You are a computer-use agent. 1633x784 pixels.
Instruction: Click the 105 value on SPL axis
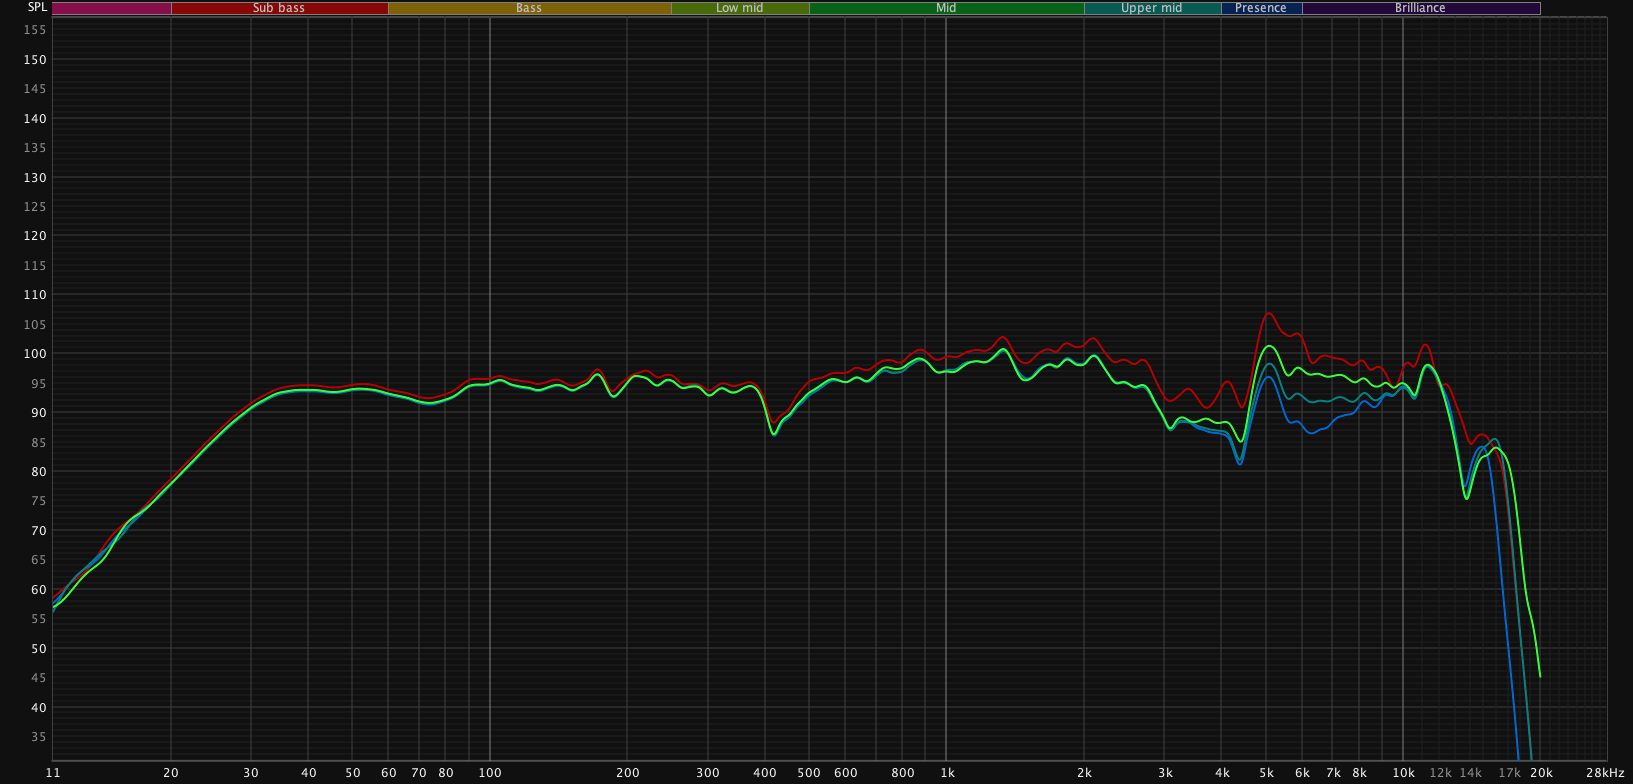35,325
